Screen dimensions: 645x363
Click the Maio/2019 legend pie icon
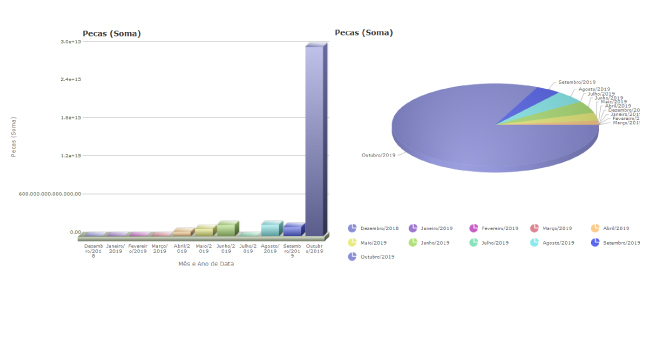352,242
